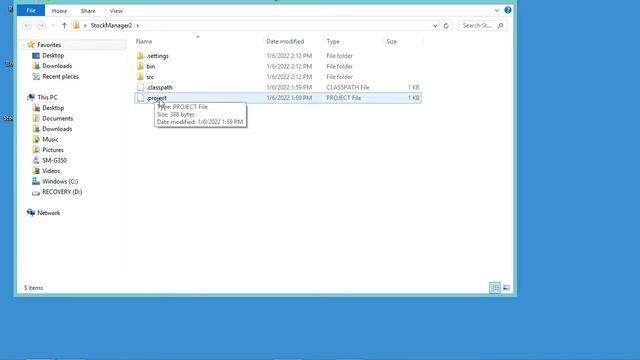Click the This PC computer icon
Screen dimensions: 640x360
click(31, 97)
